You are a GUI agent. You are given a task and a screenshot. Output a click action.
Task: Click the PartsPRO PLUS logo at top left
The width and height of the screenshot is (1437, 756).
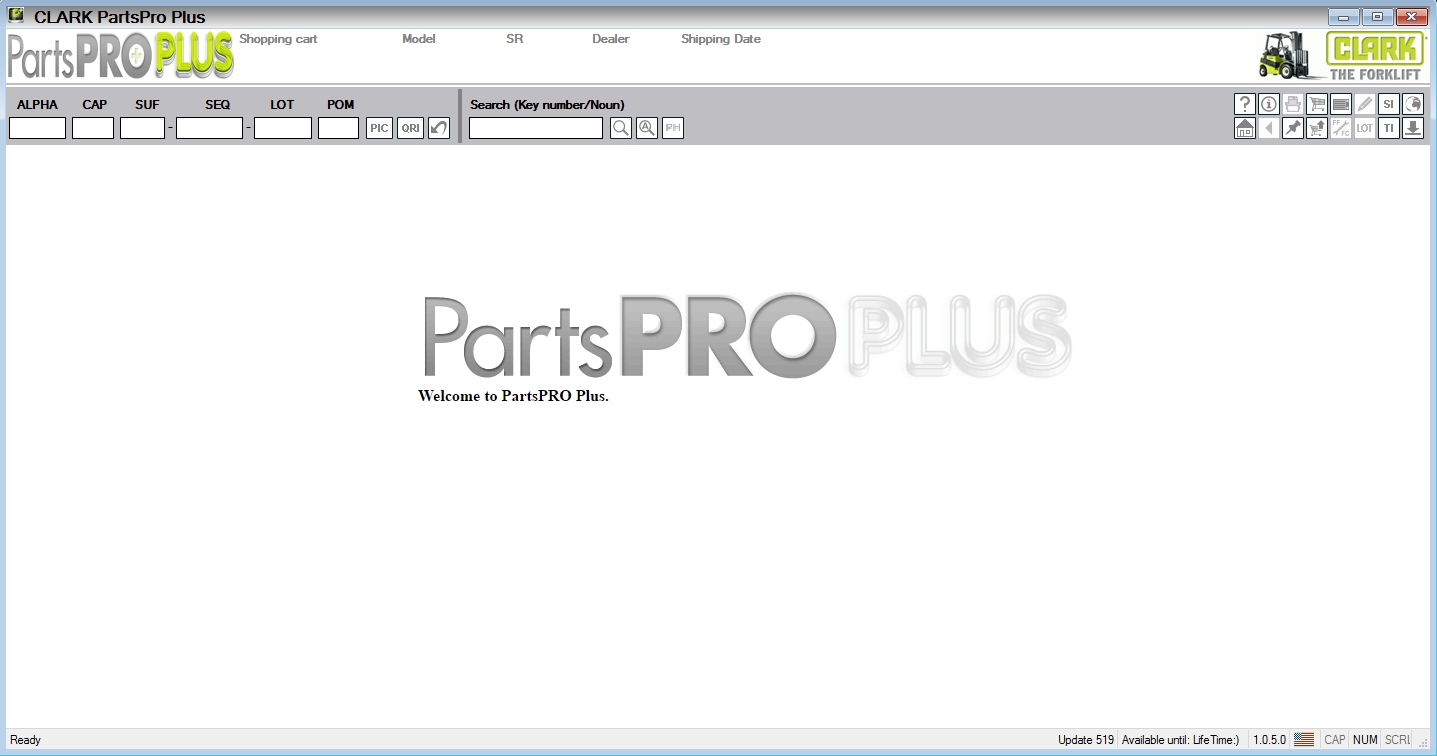(121, 56)
